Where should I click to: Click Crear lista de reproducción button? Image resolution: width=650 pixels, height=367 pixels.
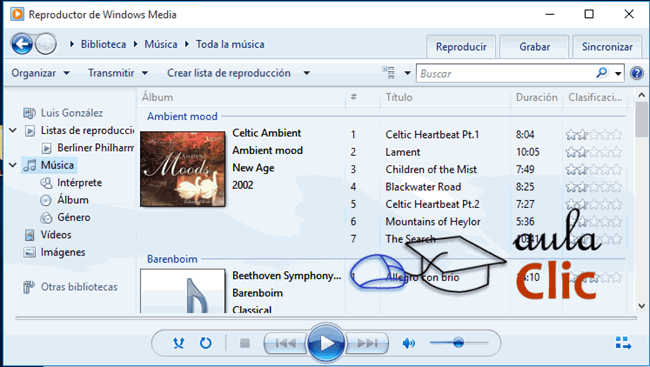point(229,73)
